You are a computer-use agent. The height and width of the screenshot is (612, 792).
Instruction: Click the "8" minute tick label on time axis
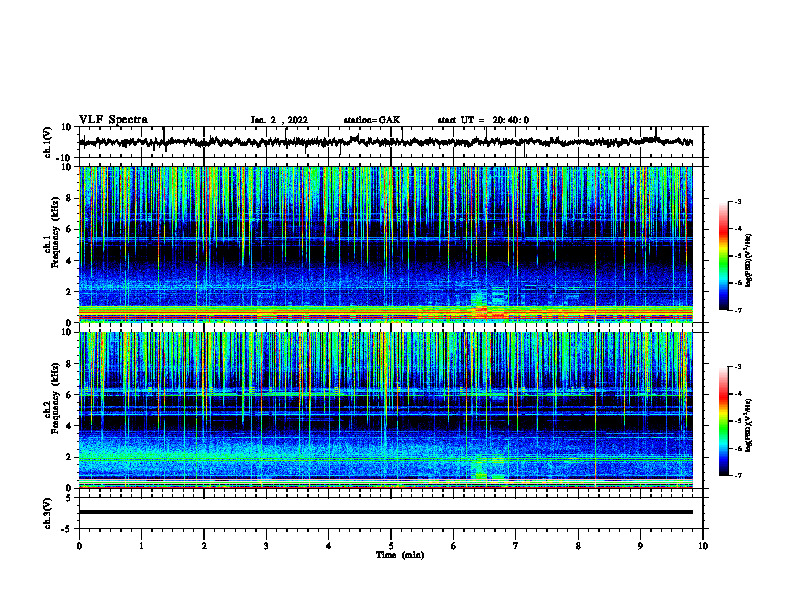click(578, 546)
